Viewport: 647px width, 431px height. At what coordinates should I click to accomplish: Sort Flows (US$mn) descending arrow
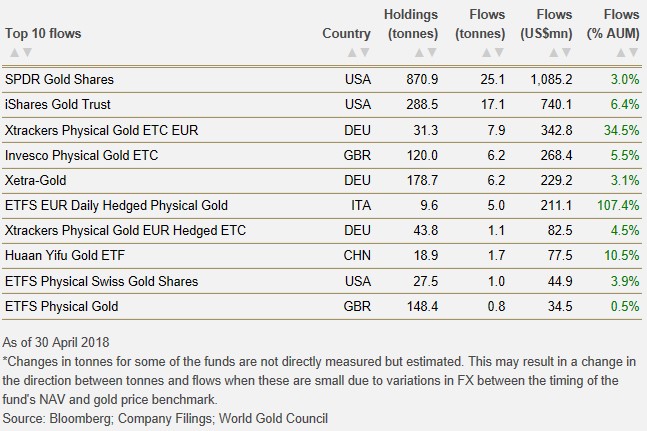pyautogui.click(x=567, y=52)
